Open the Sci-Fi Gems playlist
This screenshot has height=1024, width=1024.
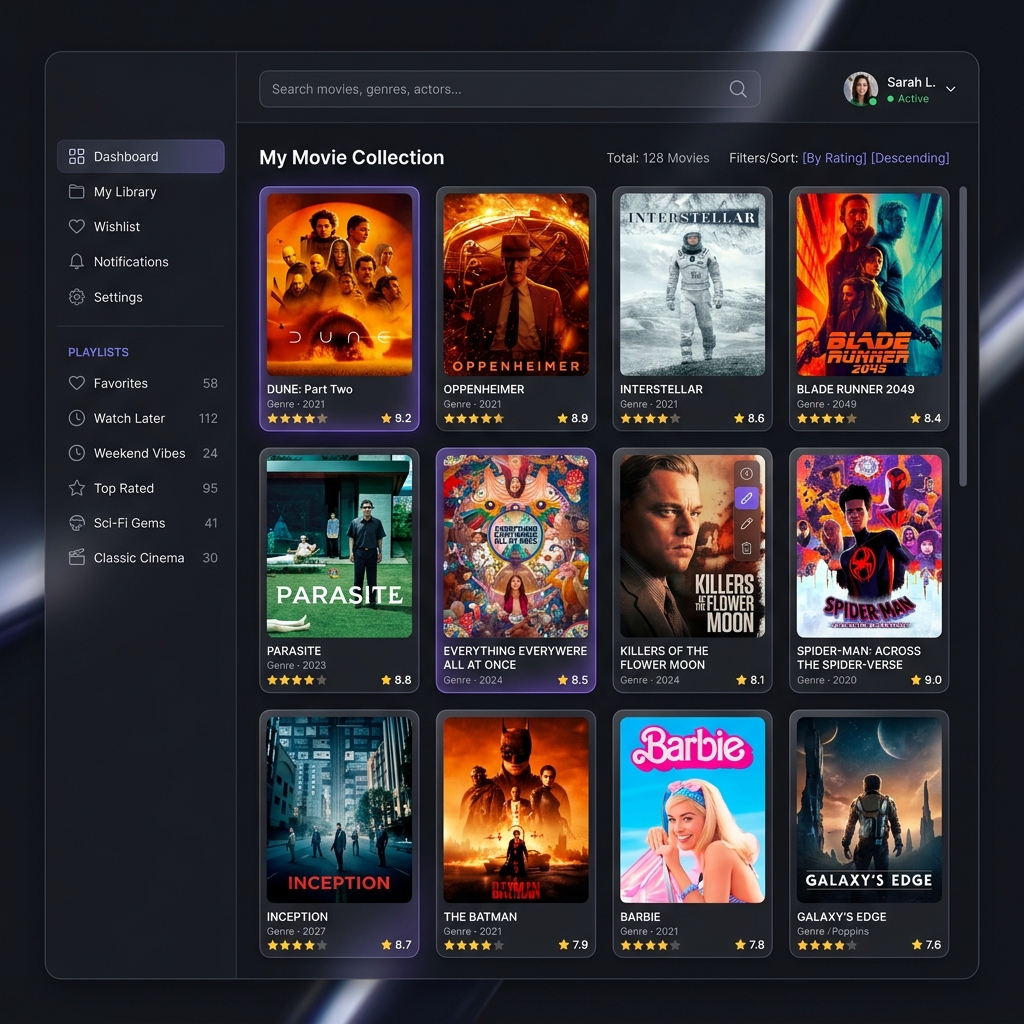tap(128, 523)
